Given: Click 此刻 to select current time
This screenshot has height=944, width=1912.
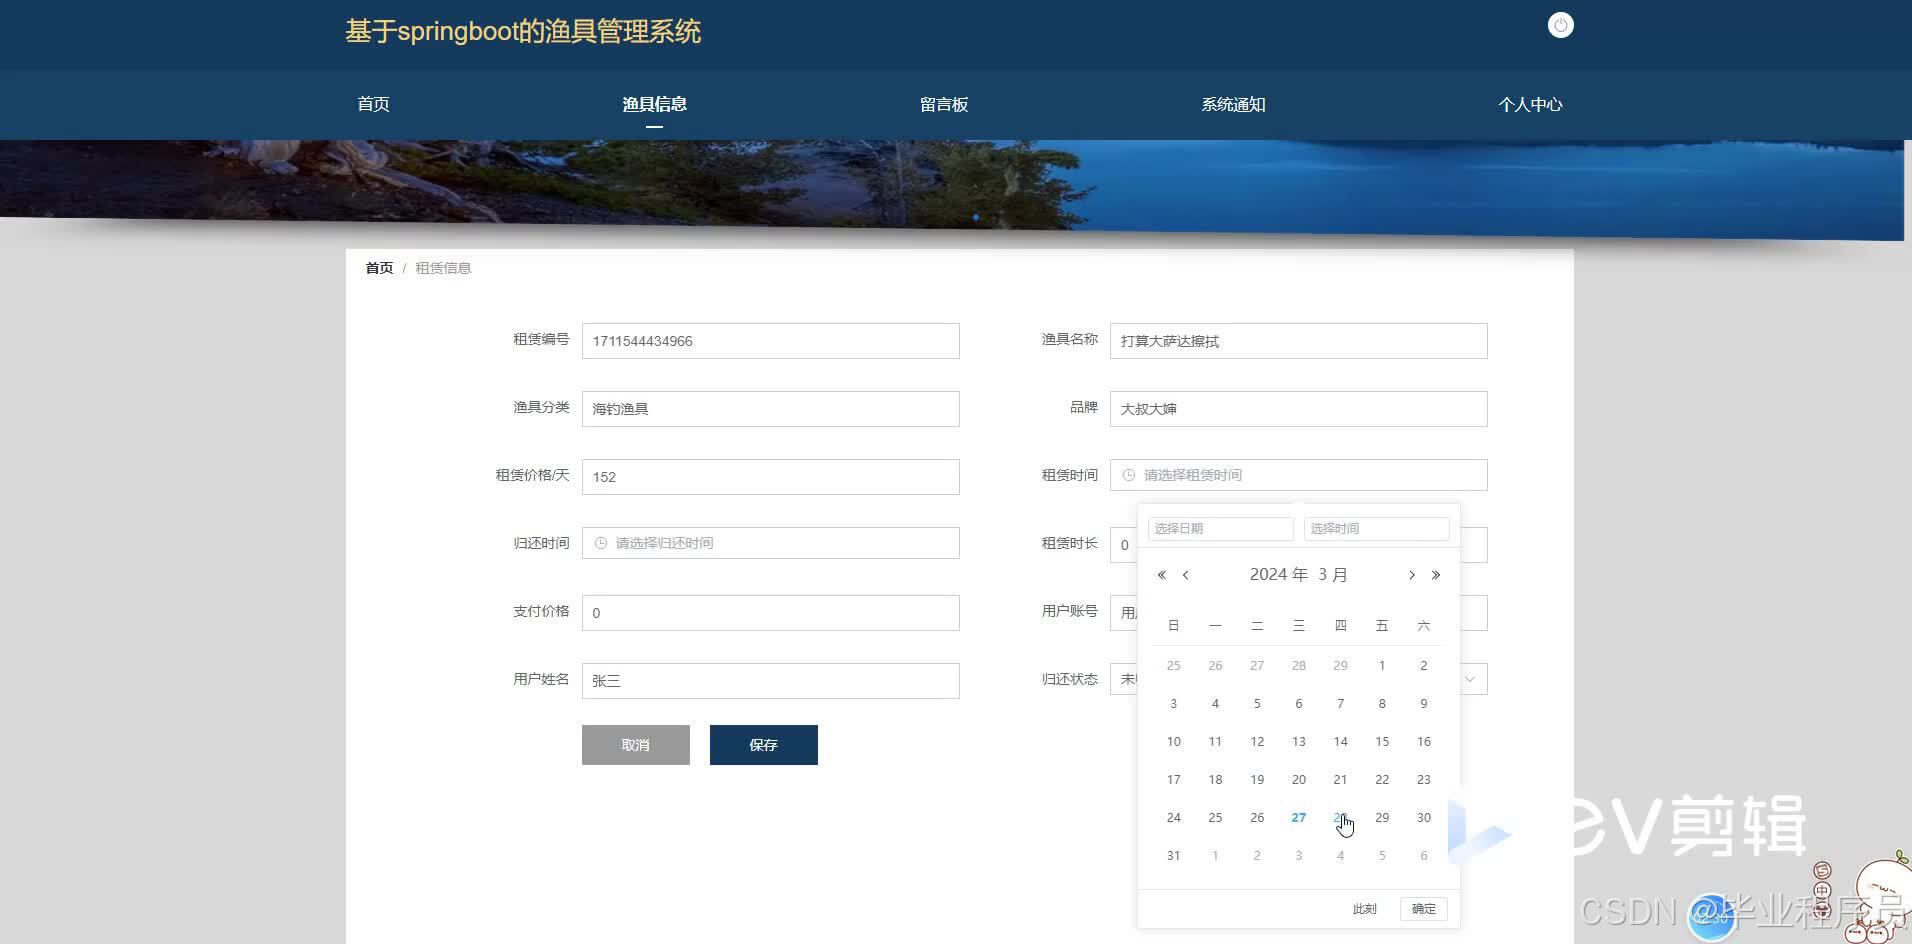Looking at the screenshot, I should (1364, 909).
